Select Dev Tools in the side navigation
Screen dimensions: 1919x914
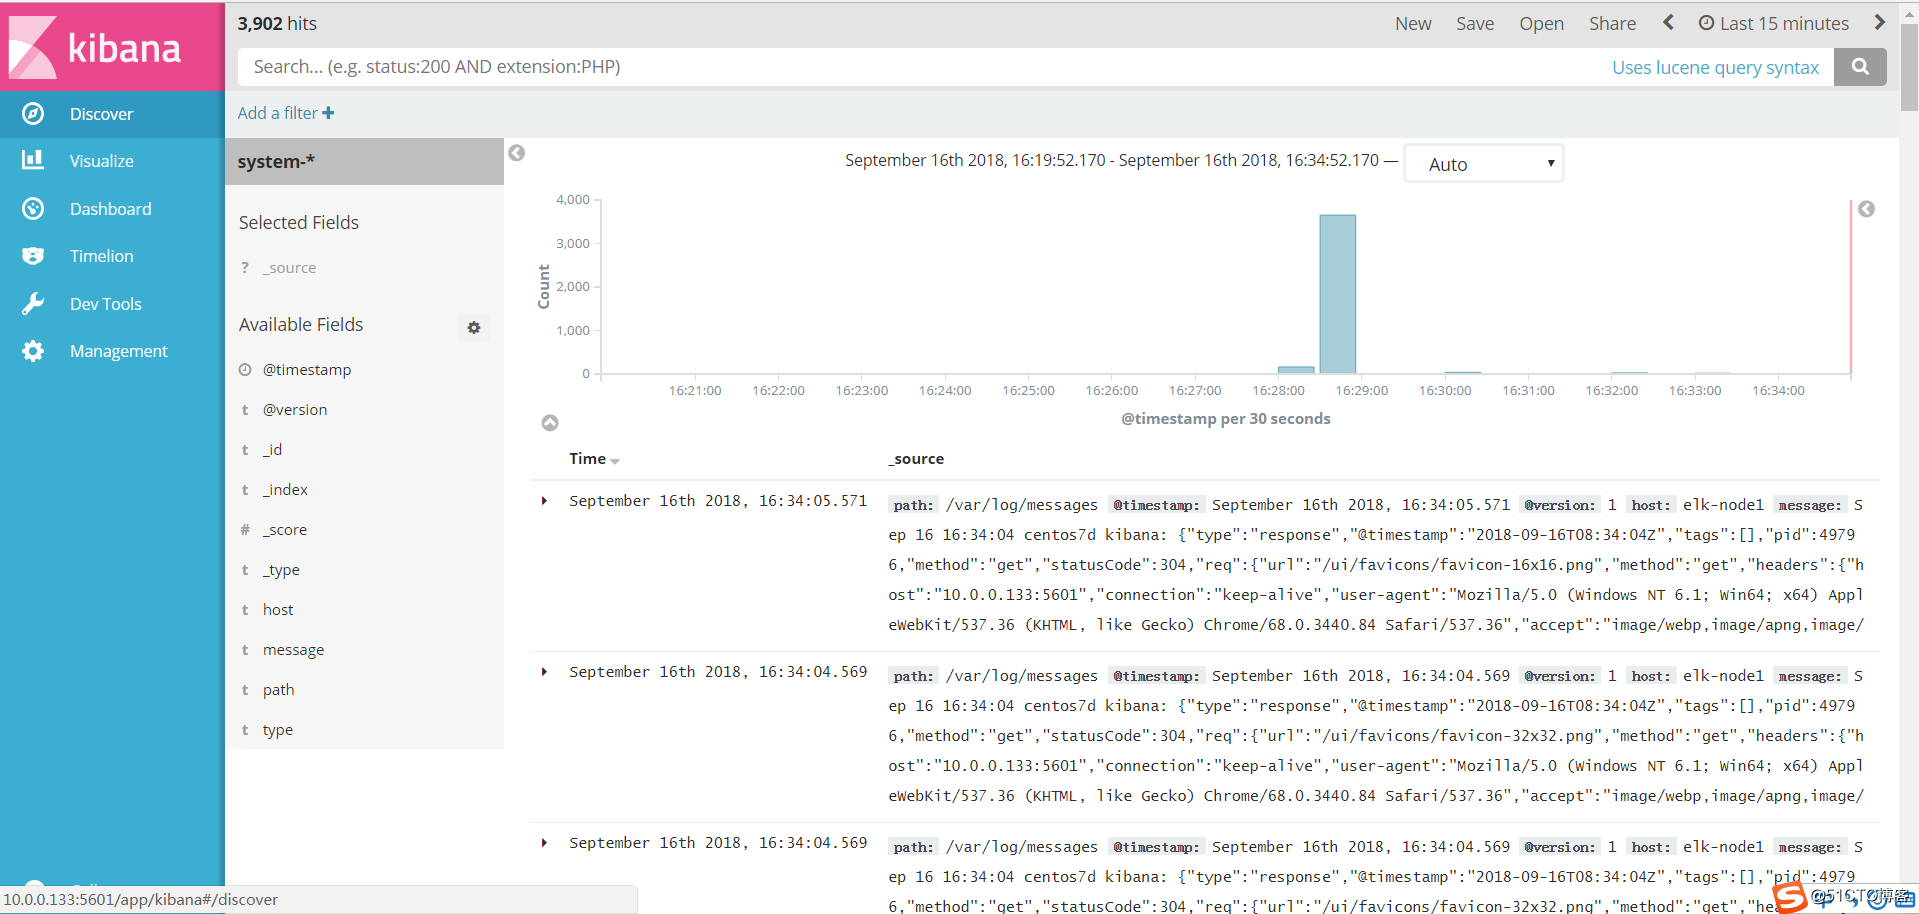105,304
